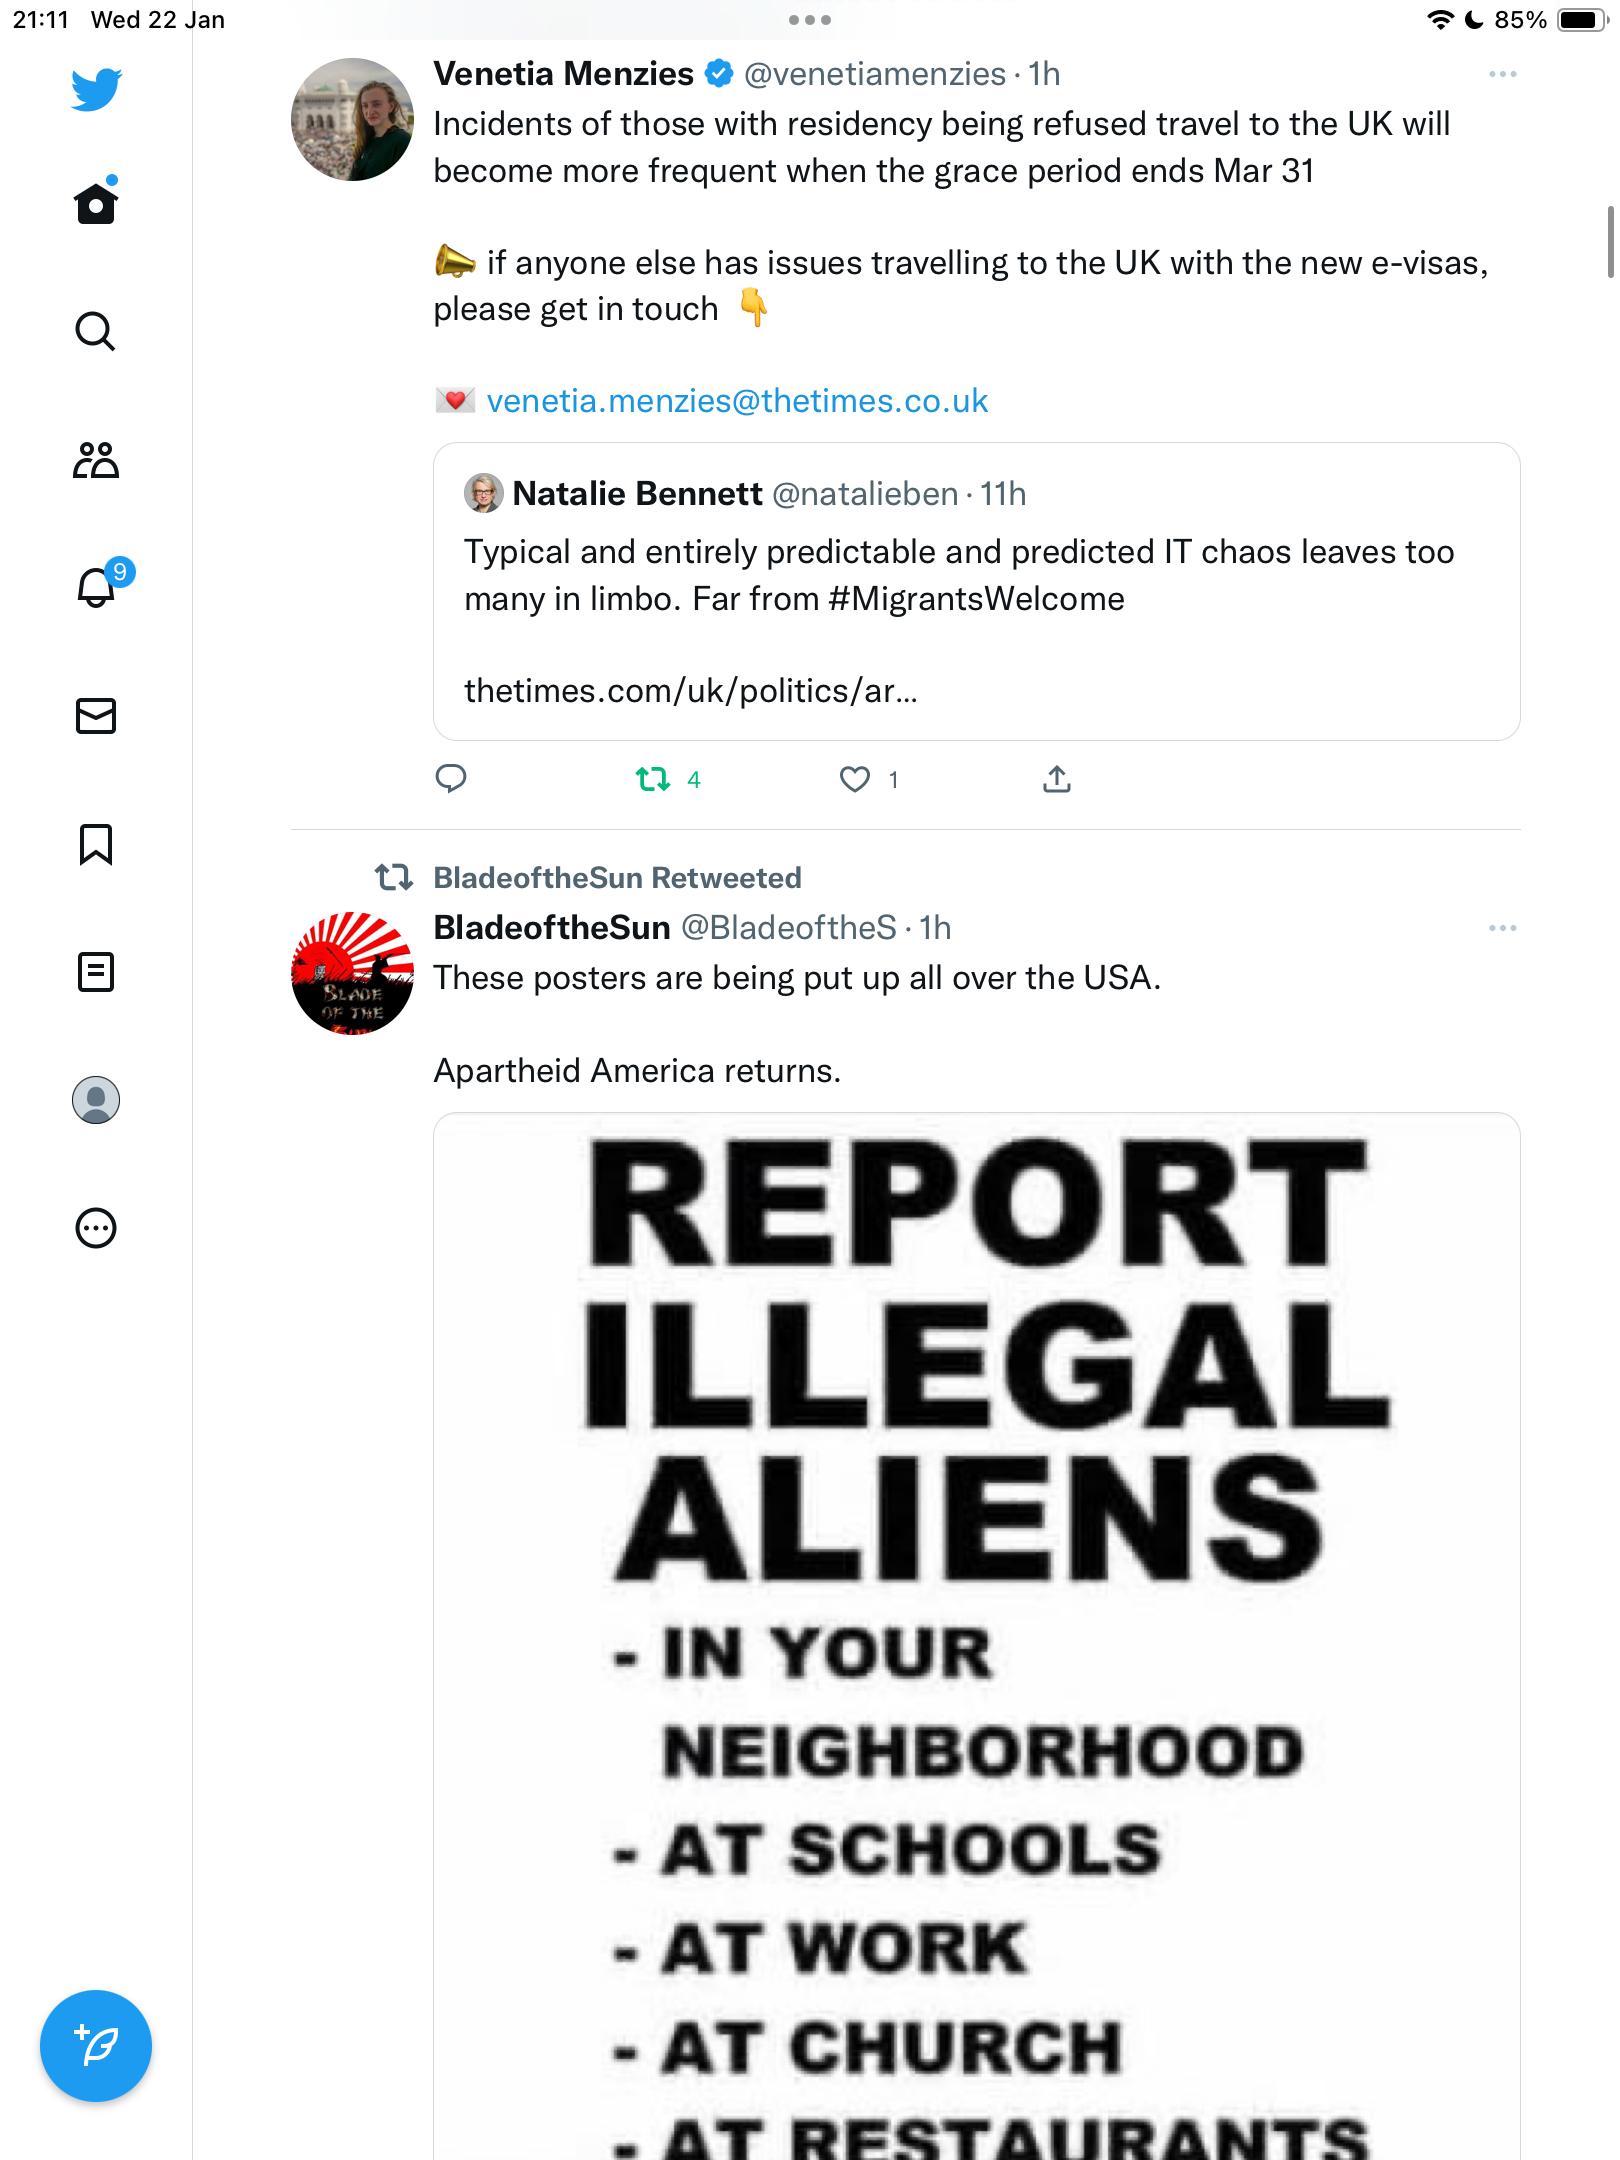Go to Home timeline icon
1620x2160 pixels.
click(96, 202)
